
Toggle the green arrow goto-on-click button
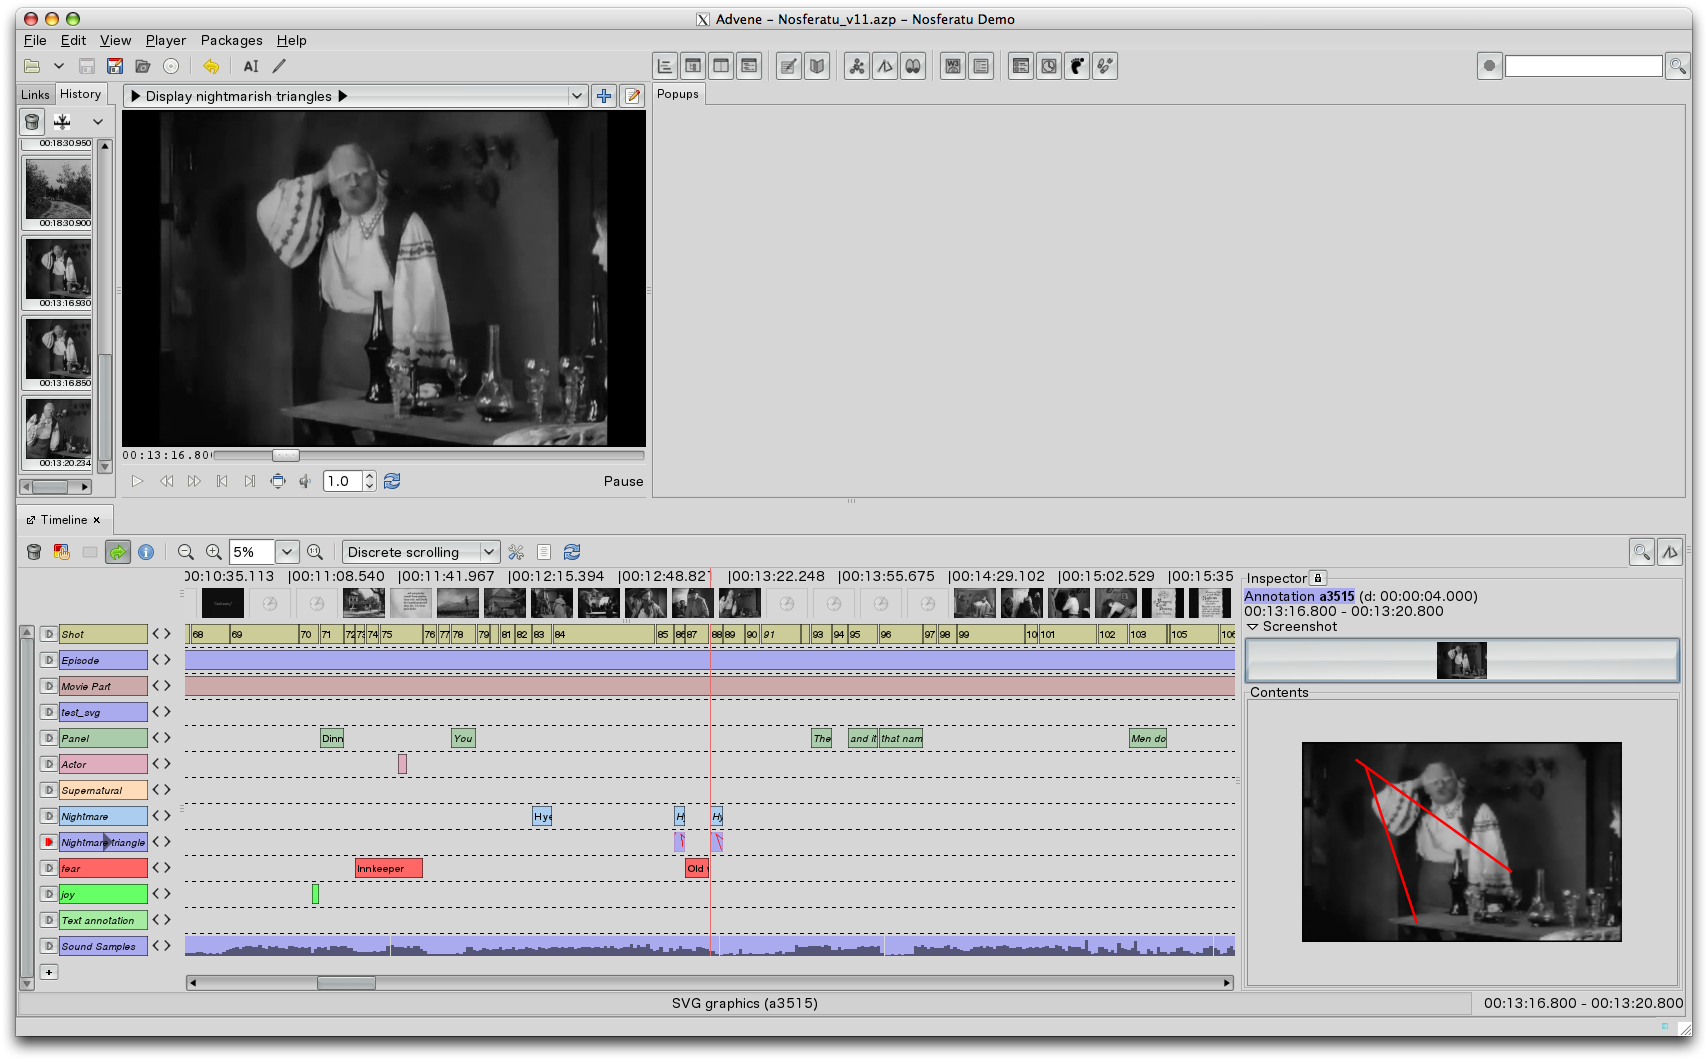(118, 552)
